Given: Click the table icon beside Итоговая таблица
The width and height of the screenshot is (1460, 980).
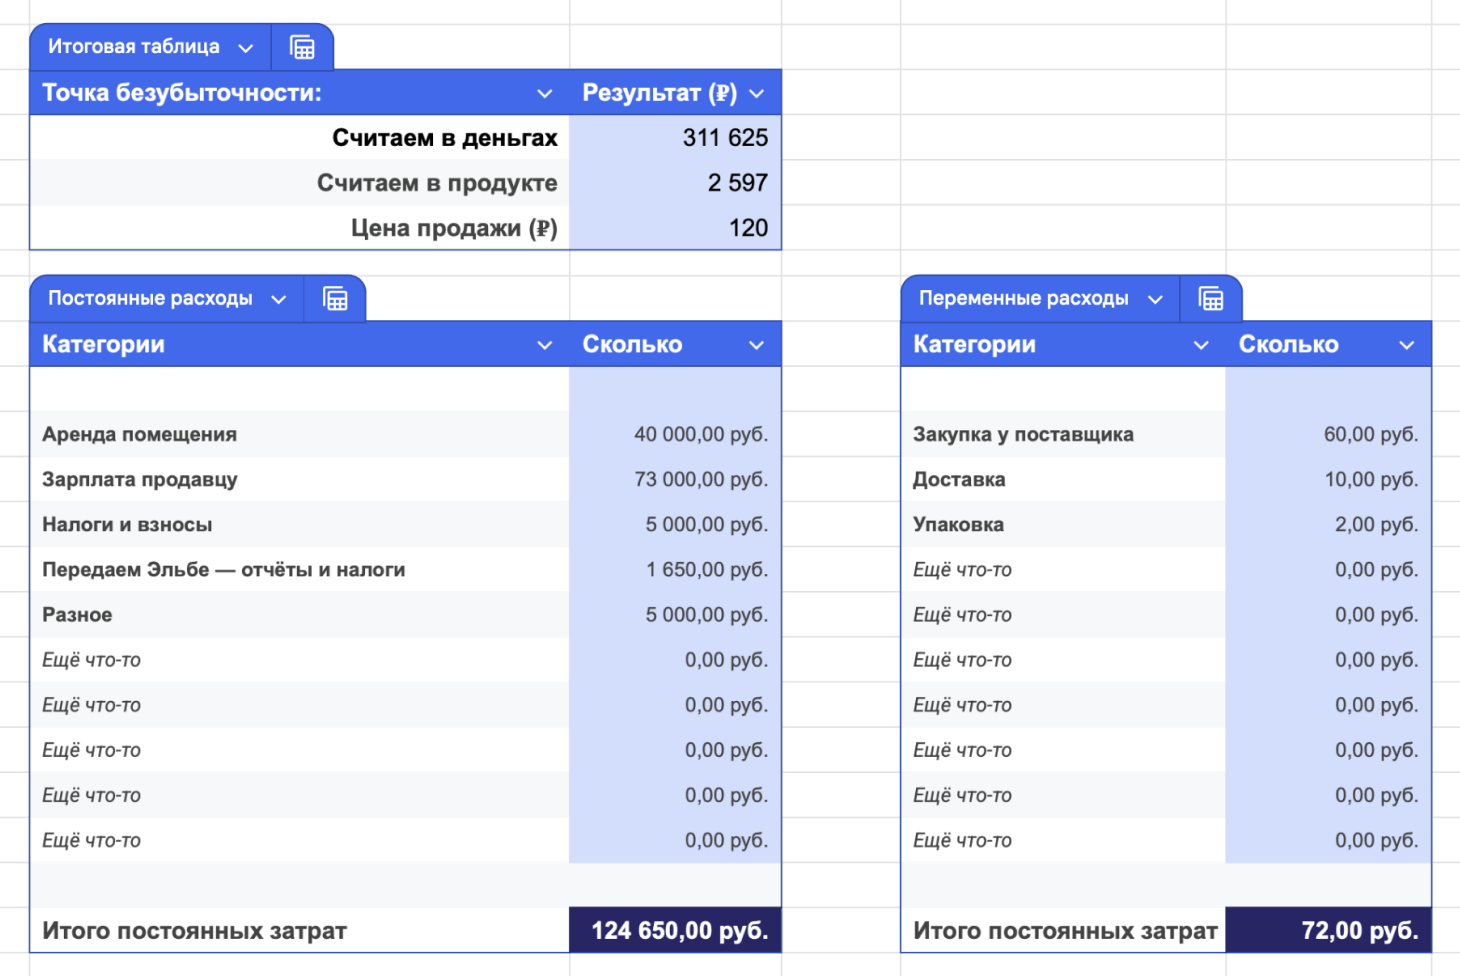Looking at the screenshot, I should (302, 47).
